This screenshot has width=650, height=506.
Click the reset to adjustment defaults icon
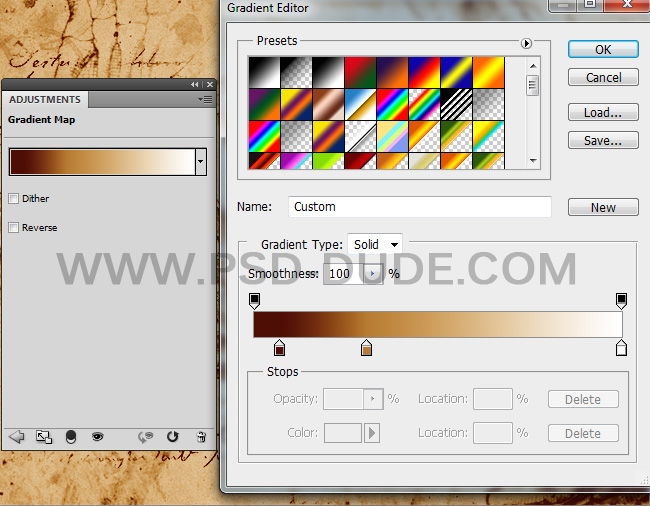[172, 436]
